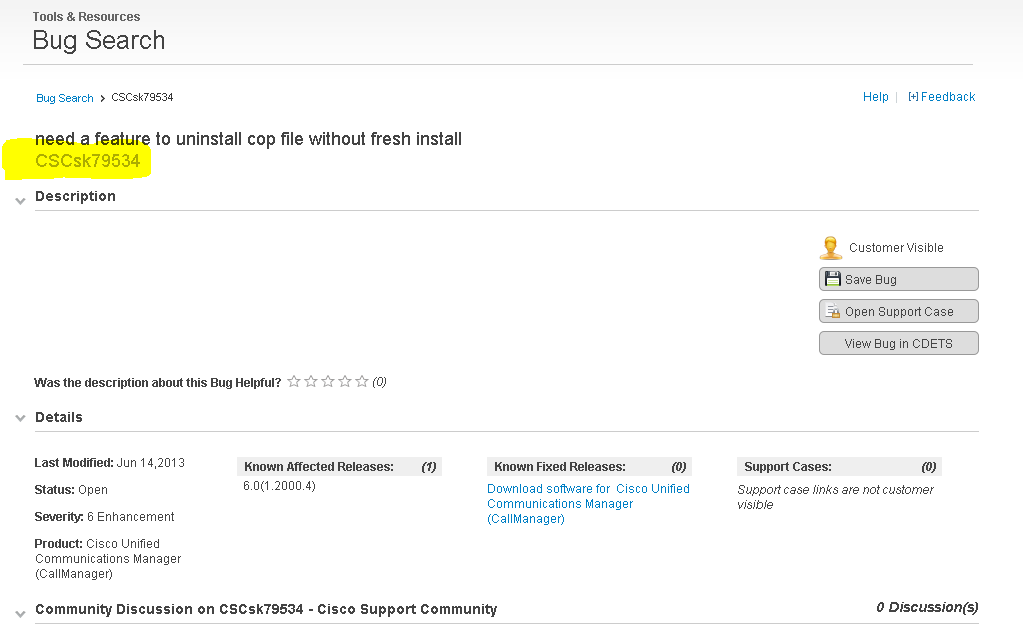Viewport: 1023px width, 643px height.
Task: Collapse the Description section chevron
Action: [20, 201]
